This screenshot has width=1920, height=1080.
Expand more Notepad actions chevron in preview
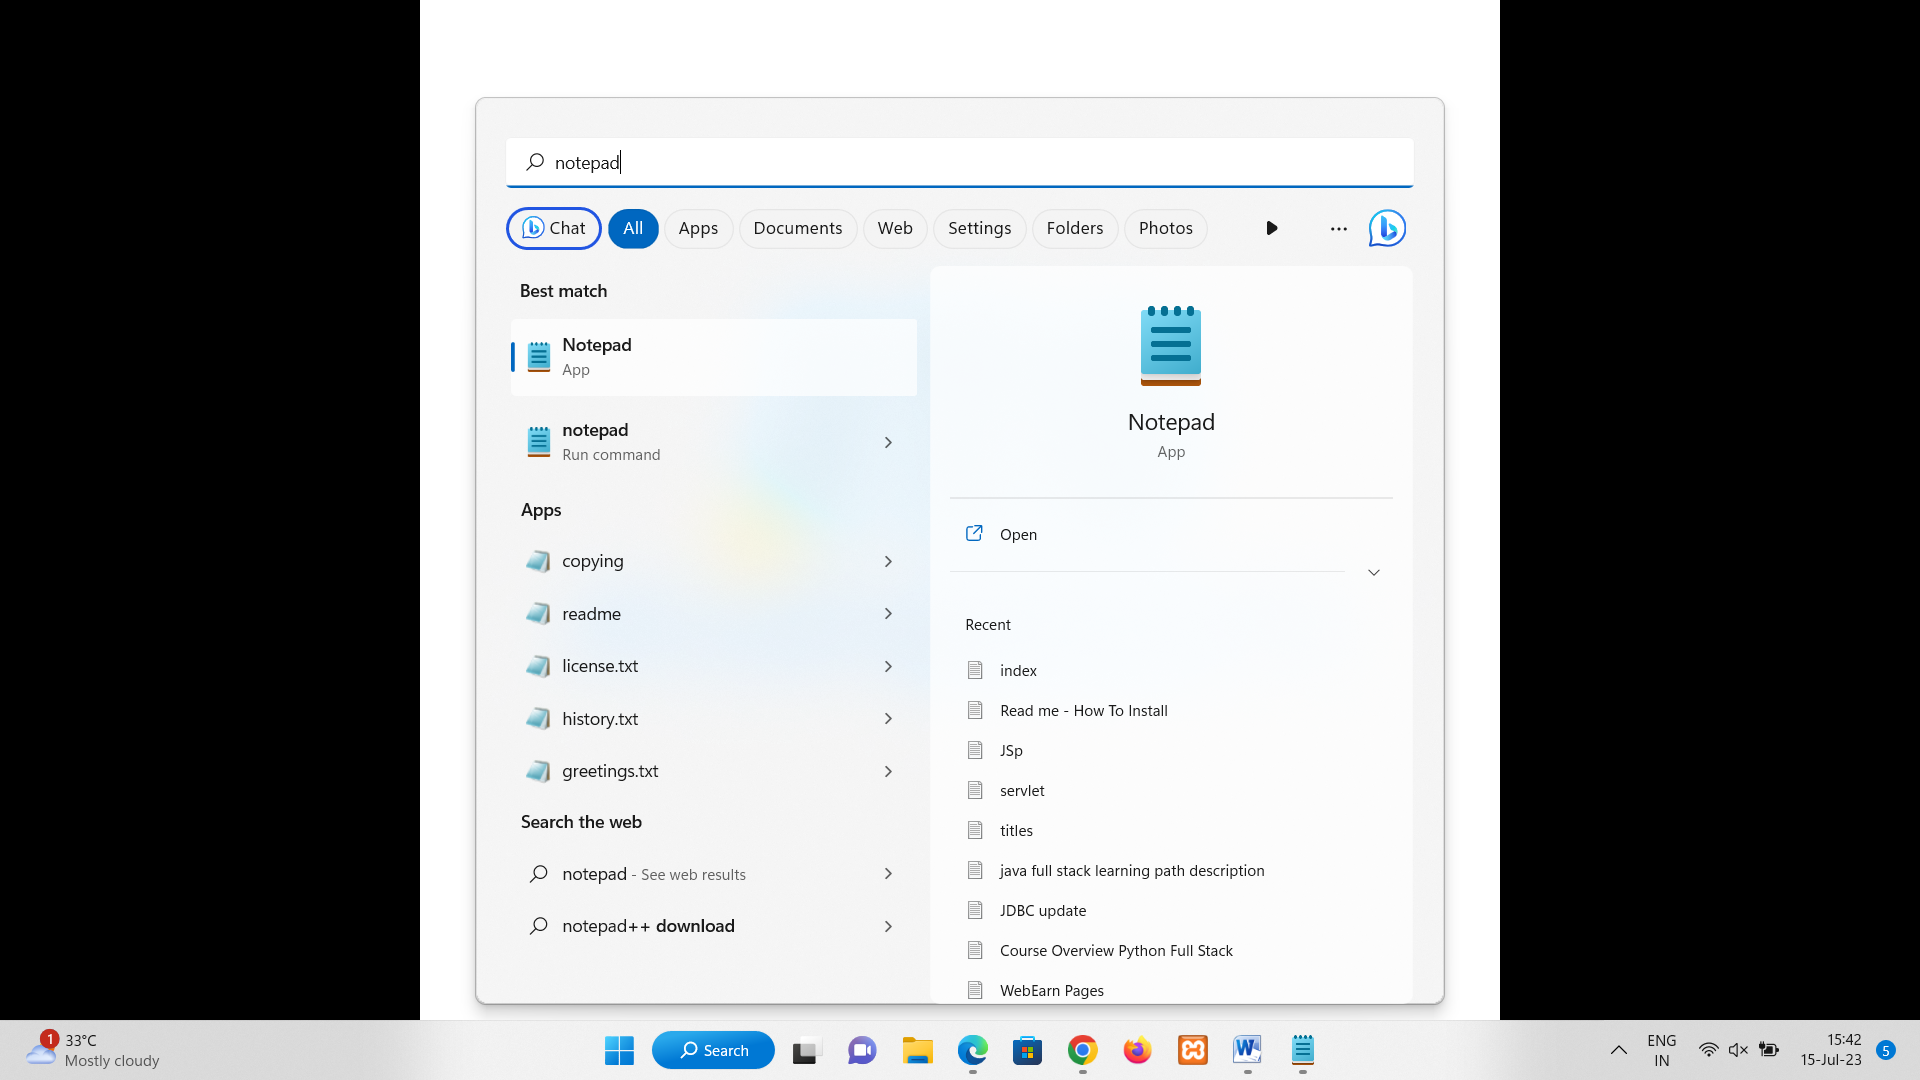tap(1374, 572)
